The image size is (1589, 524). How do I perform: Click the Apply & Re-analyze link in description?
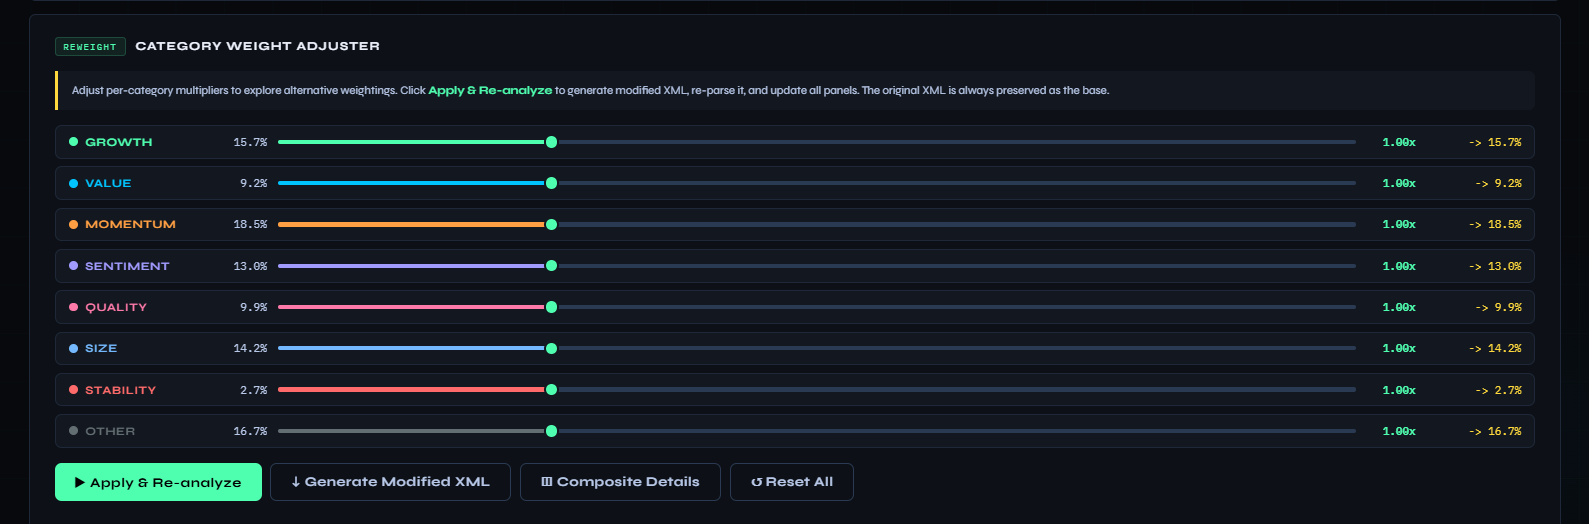490,90
